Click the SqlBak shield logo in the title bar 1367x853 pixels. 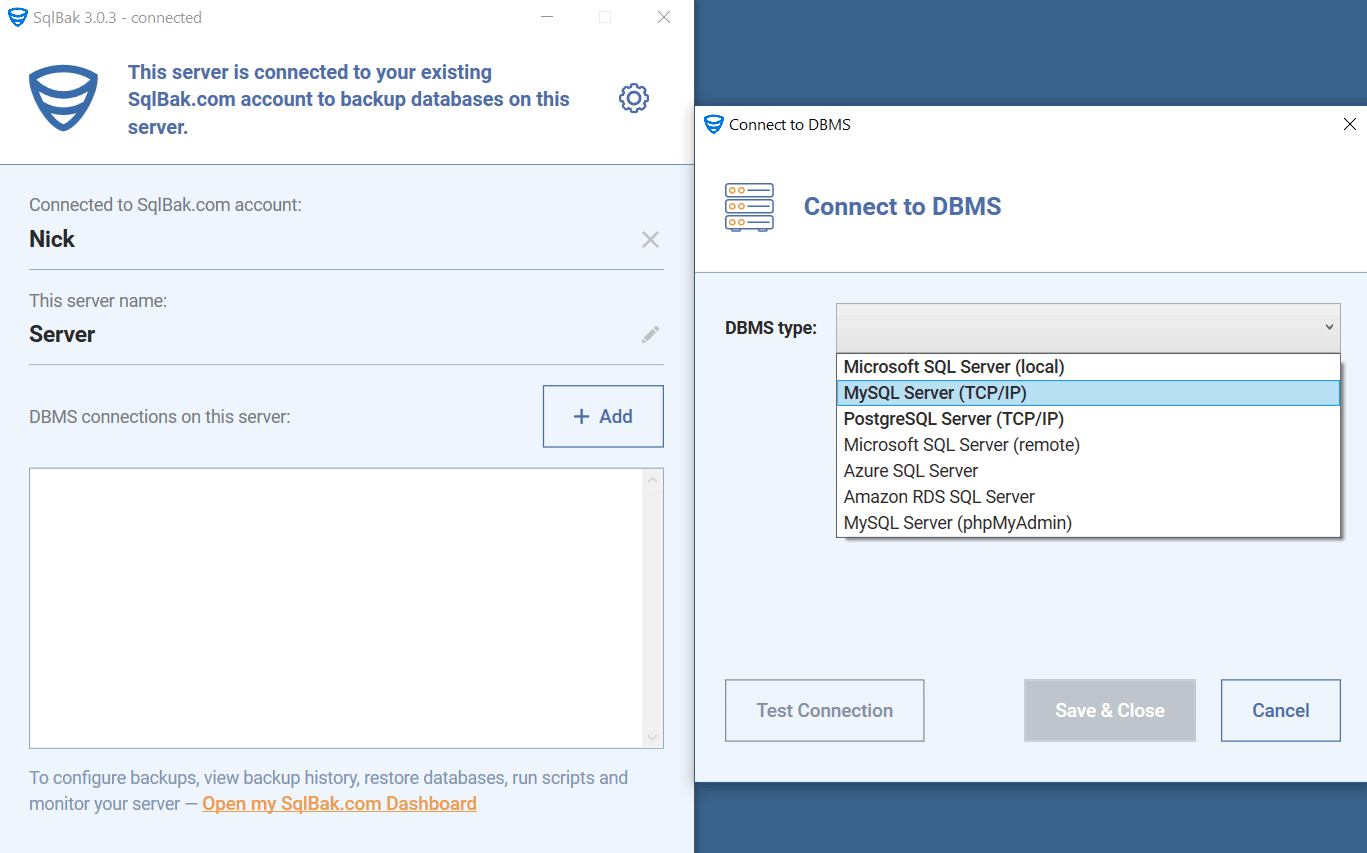point(16,17)
